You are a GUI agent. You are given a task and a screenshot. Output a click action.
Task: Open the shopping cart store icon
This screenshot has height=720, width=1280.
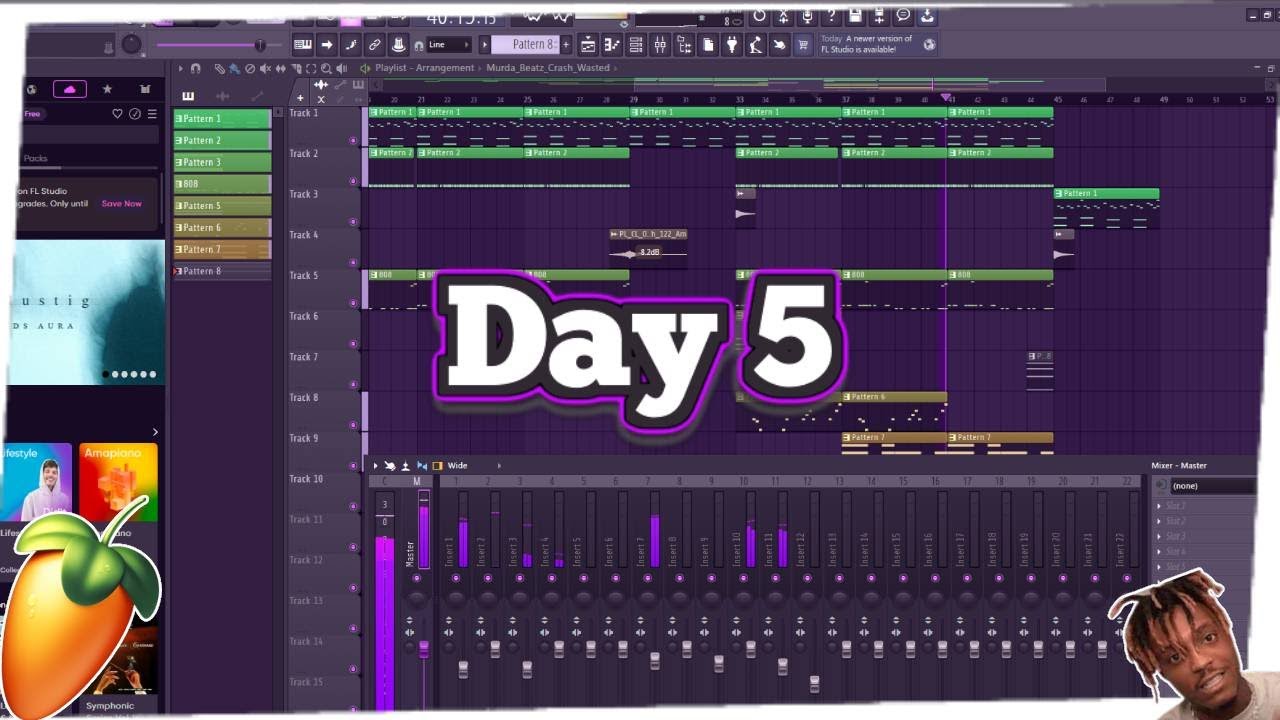tap(803, 45)
